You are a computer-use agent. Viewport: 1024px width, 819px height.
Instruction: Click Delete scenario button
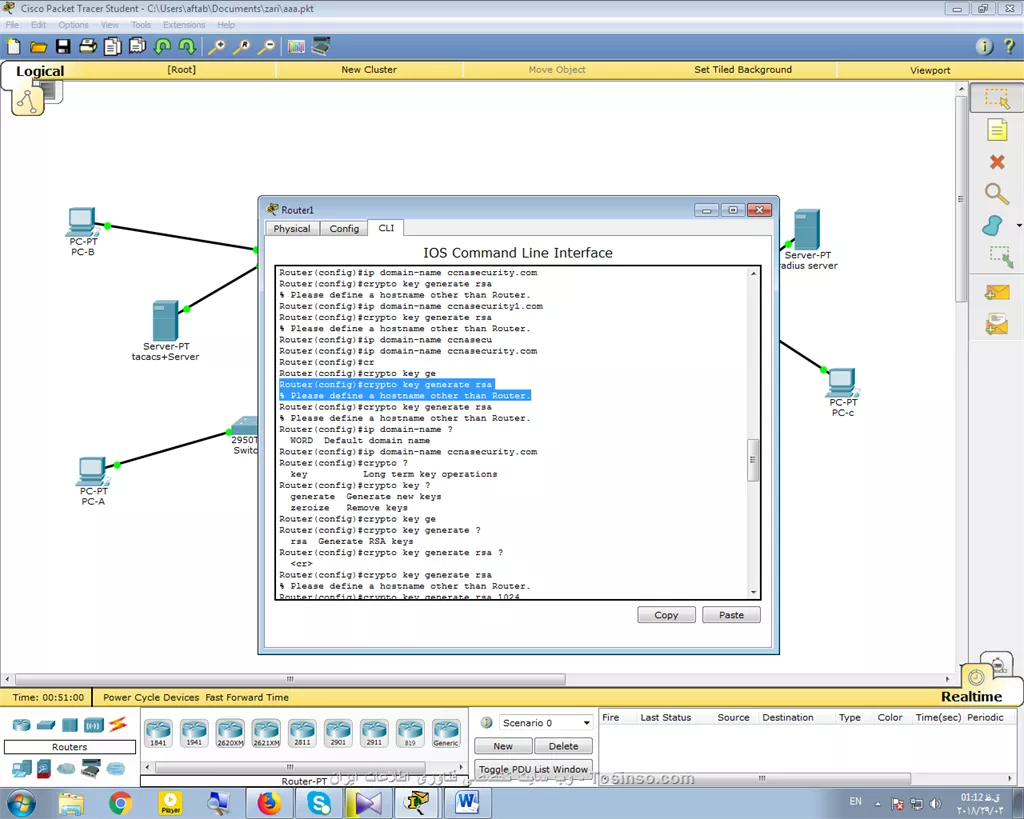pyautogui.click(x=563, y=746)
